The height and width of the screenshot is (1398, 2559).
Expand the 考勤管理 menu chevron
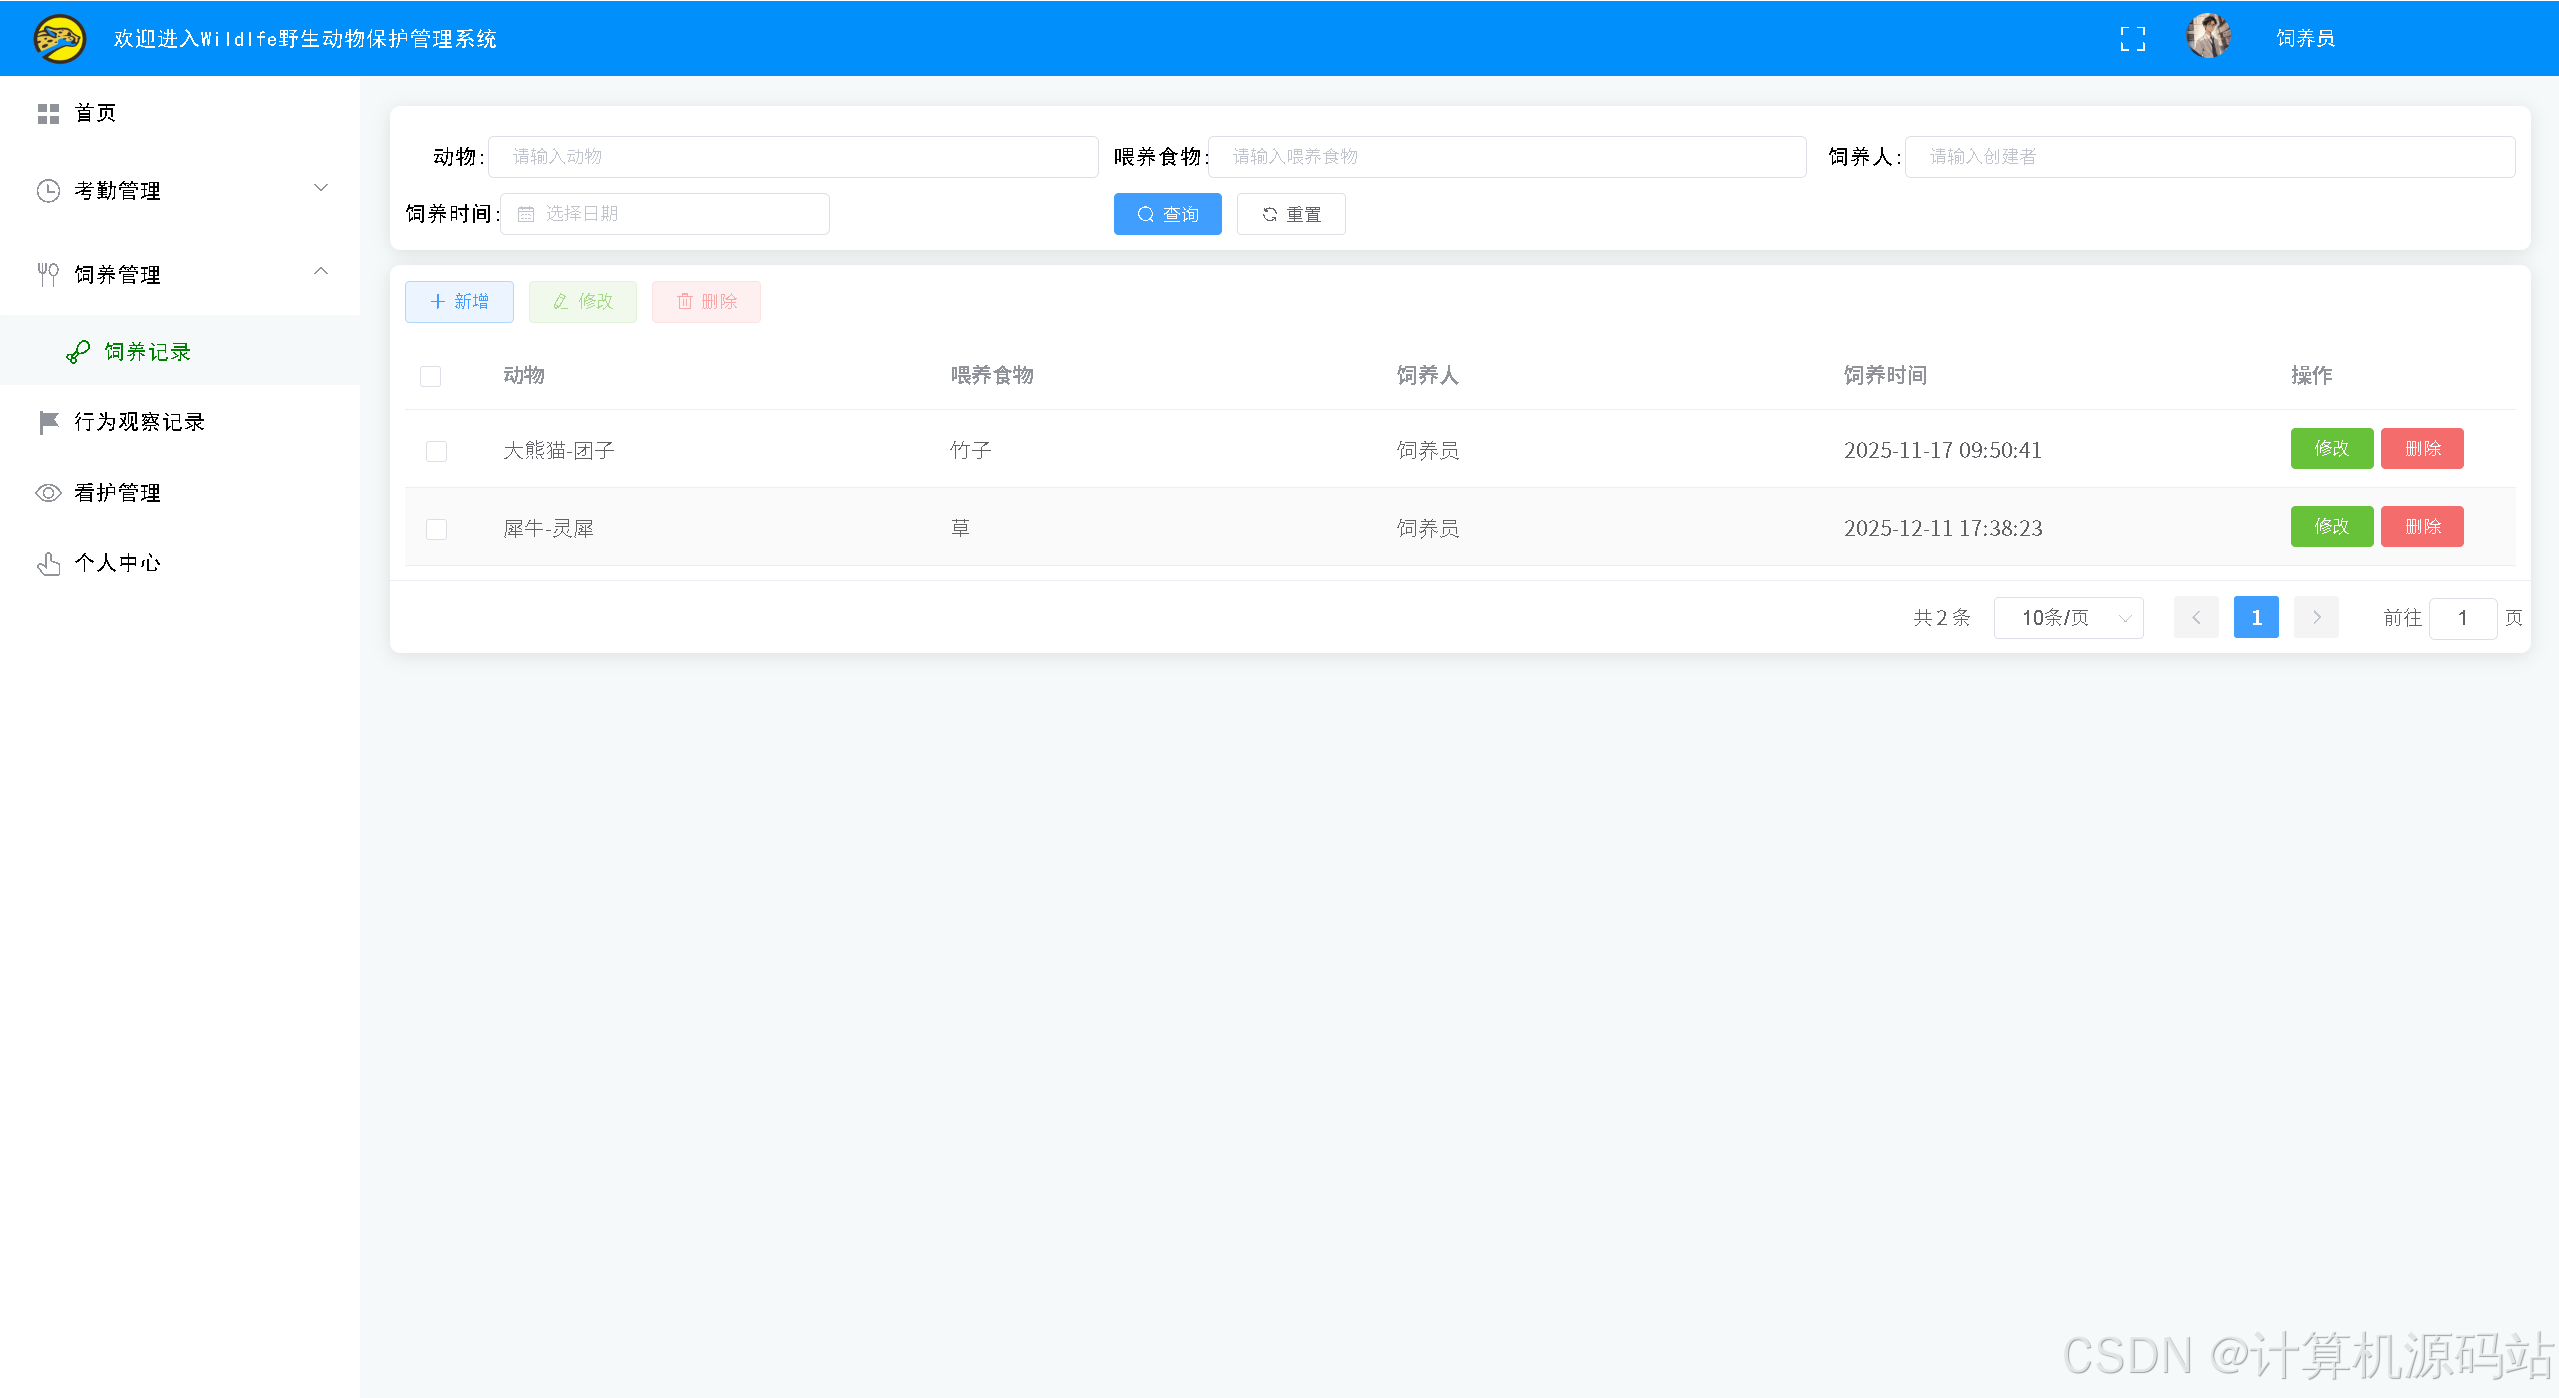click(321, 188)
